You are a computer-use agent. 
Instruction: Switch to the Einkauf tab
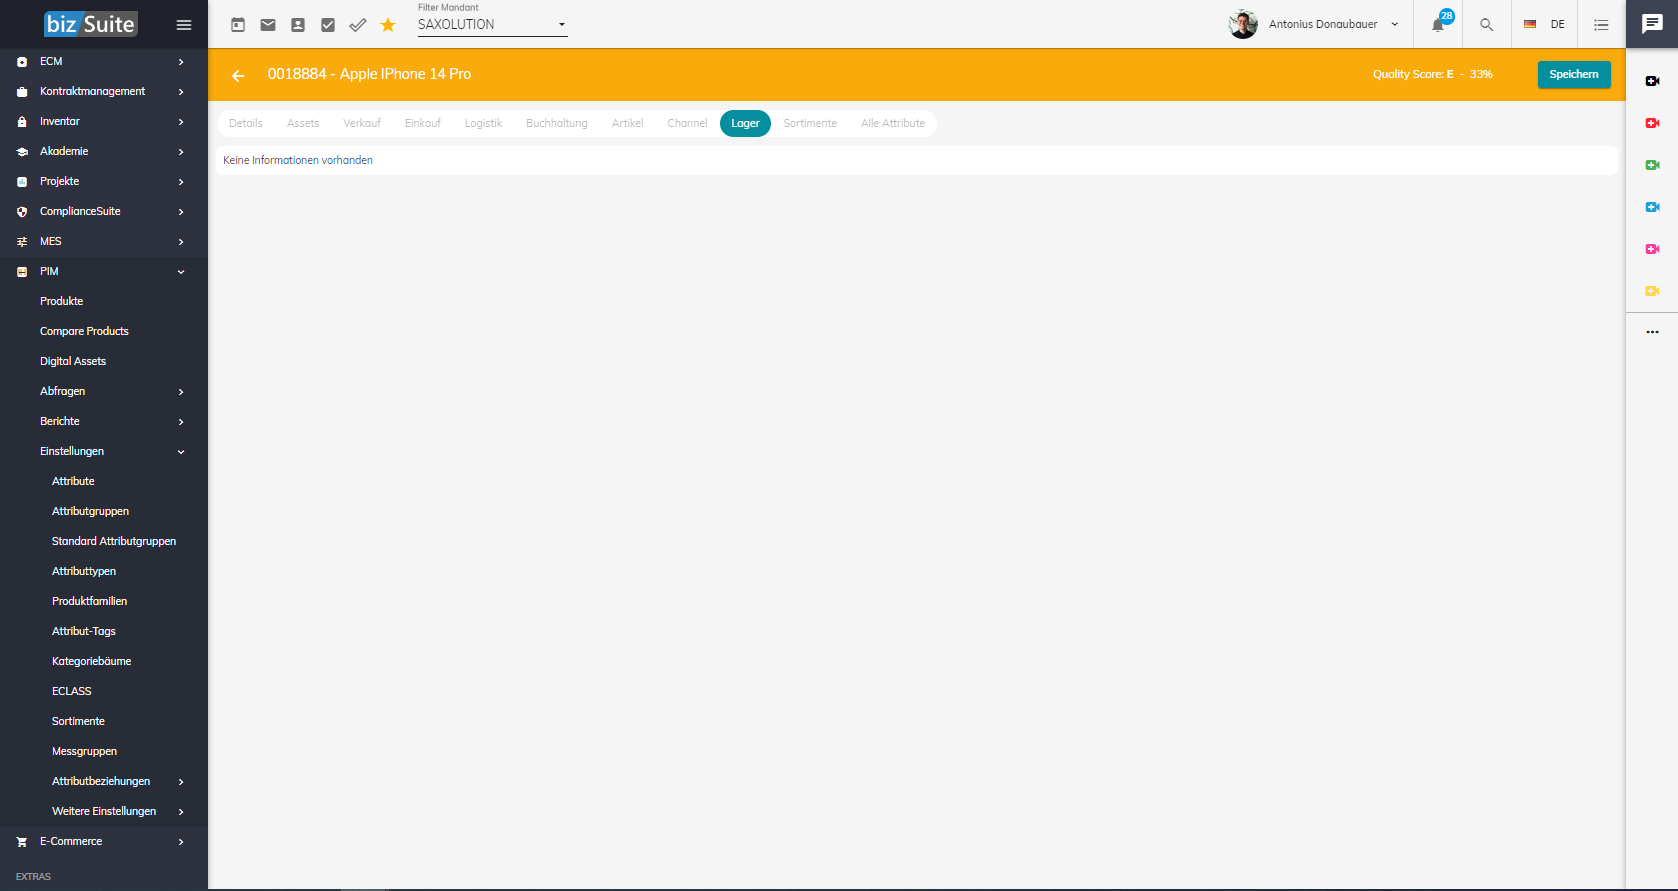pos(423,123)
